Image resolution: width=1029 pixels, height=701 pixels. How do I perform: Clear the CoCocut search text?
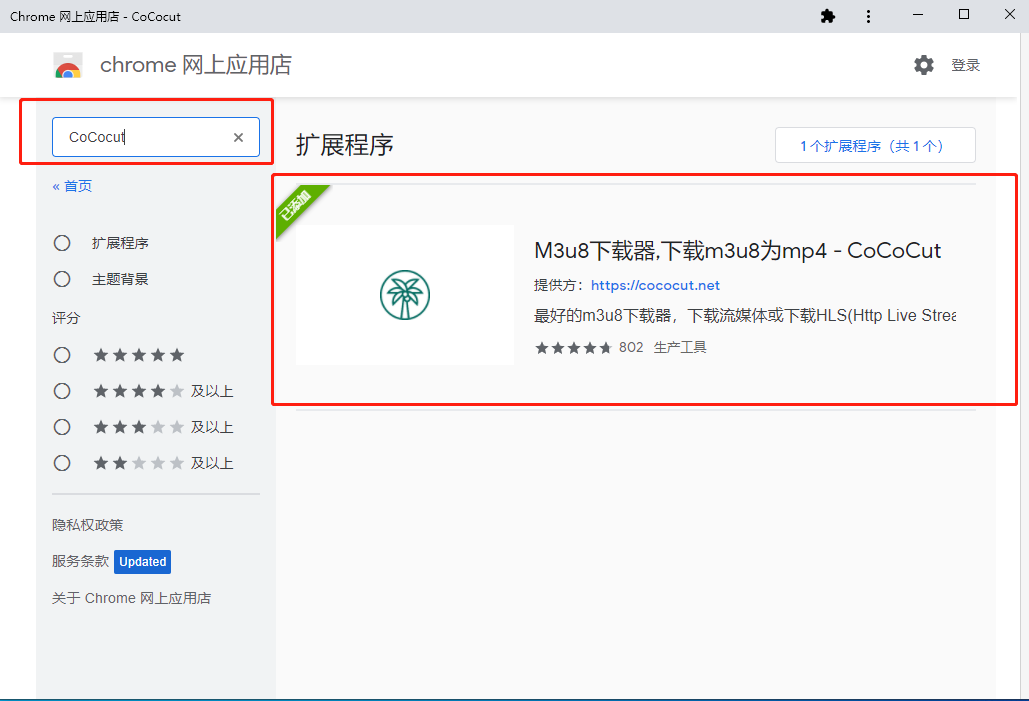238,137
